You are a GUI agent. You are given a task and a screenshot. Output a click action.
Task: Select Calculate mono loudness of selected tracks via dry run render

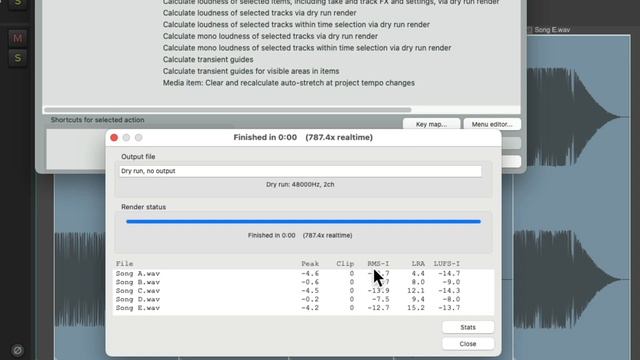pos(270,36)
